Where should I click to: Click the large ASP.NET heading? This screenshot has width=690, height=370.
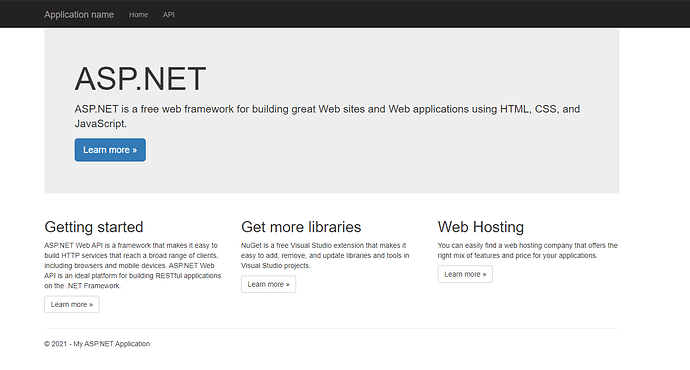[x=140, y=79]
